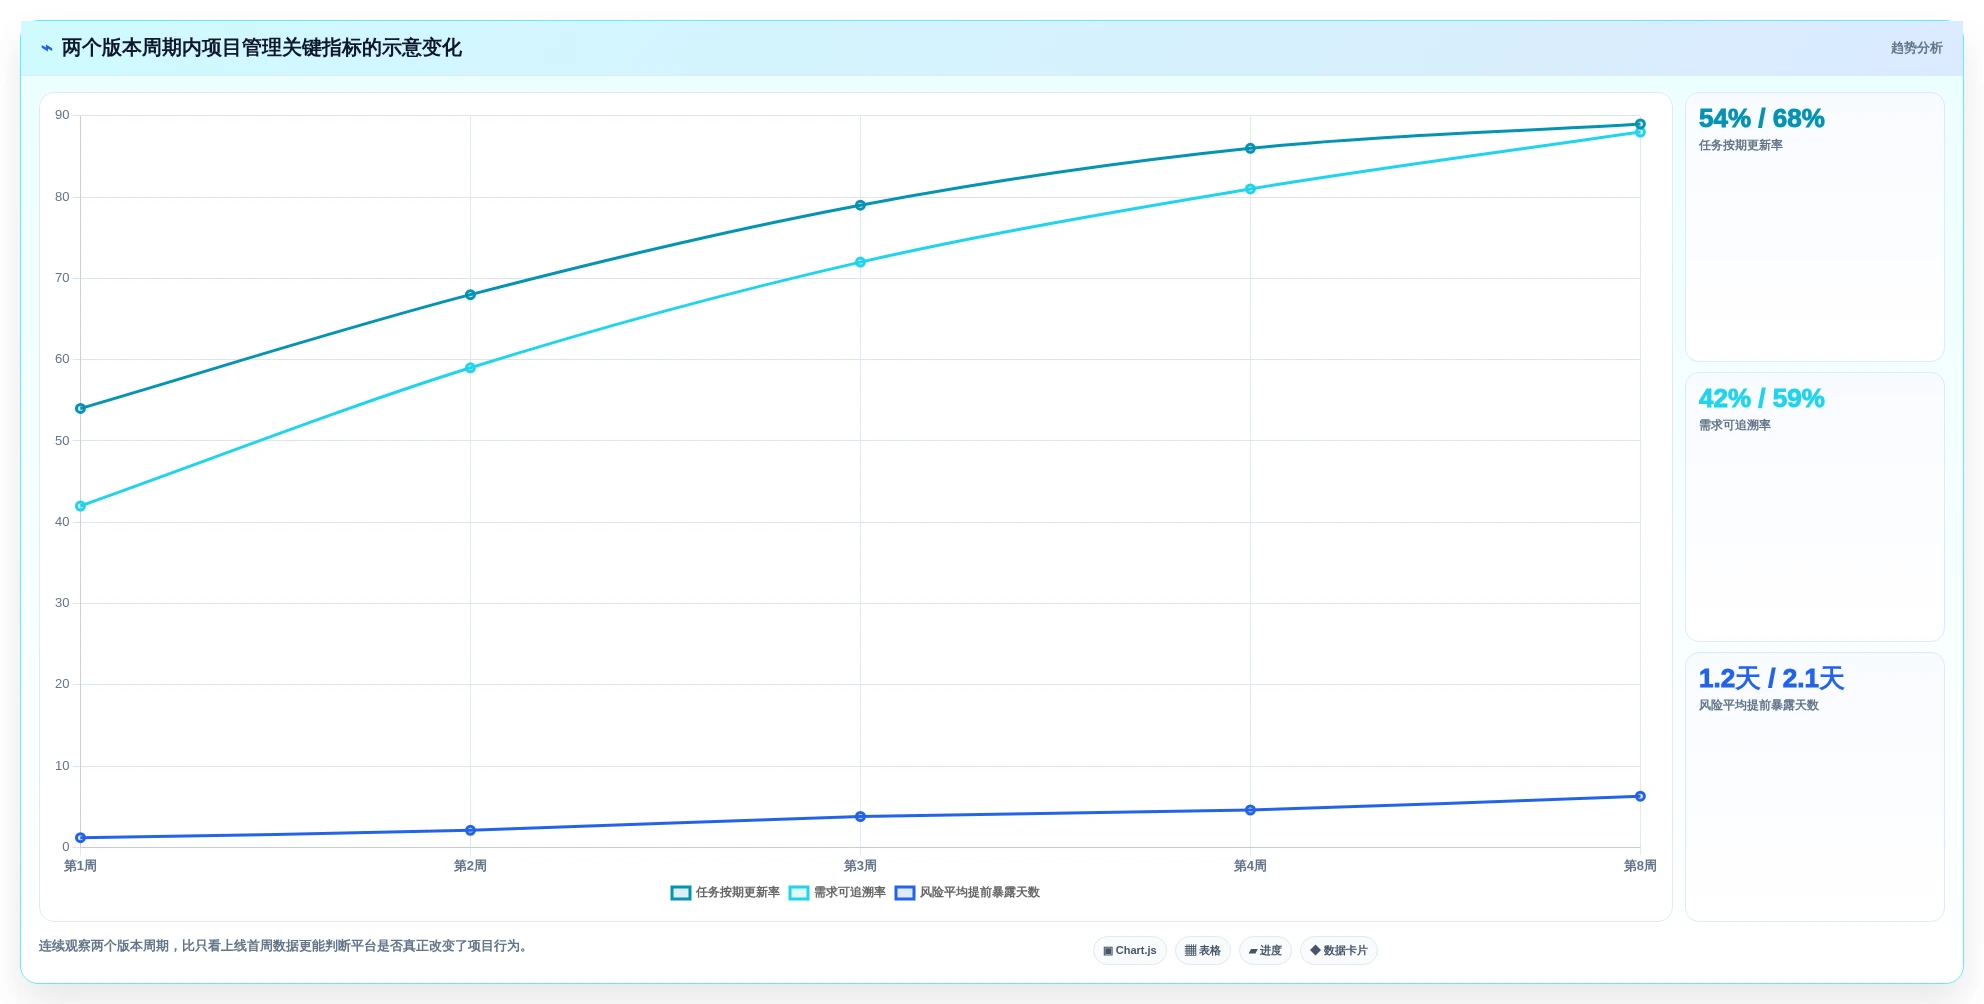Select the 1.2天 / 2.1天 metric card

point(1815,787)
